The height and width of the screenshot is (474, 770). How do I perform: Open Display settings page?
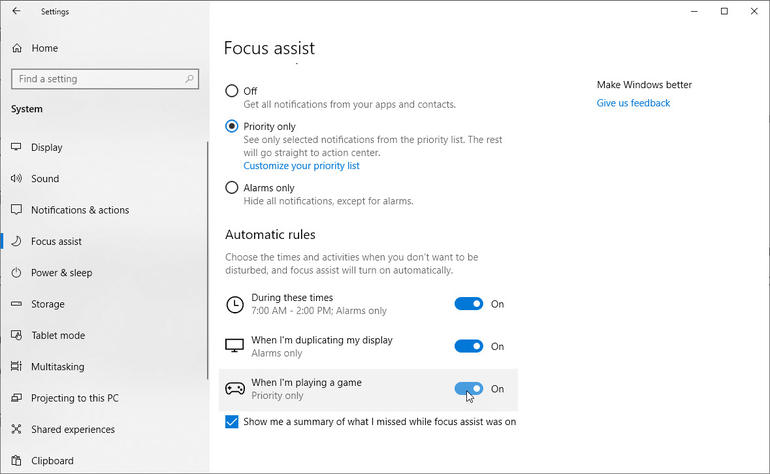[x=104, y=147]
